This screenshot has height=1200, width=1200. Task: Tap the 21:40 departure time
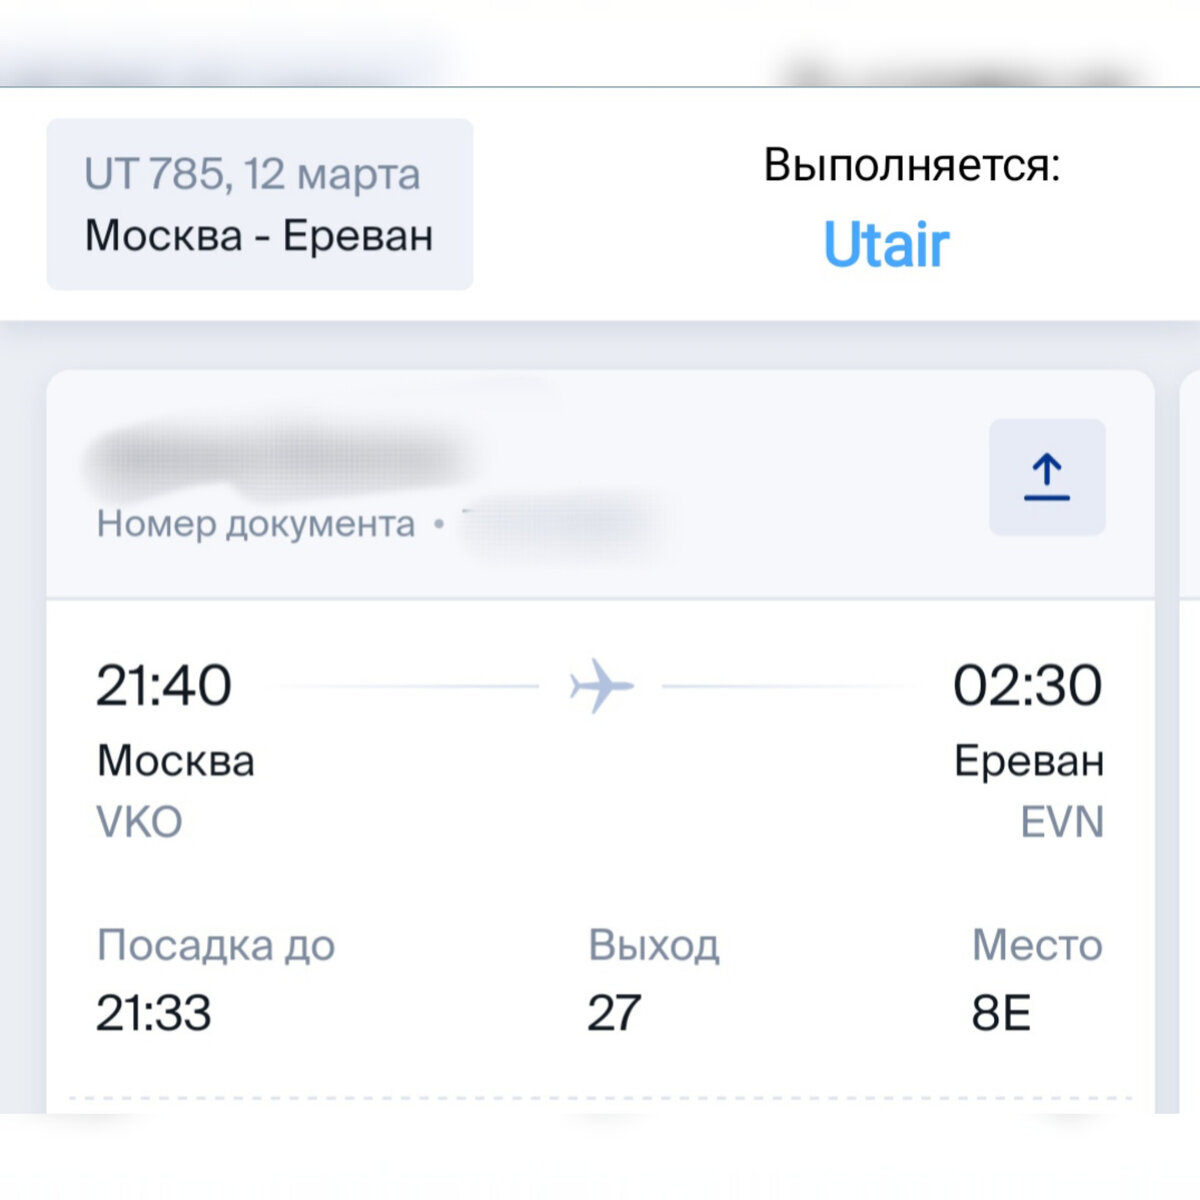pos(164,686)
